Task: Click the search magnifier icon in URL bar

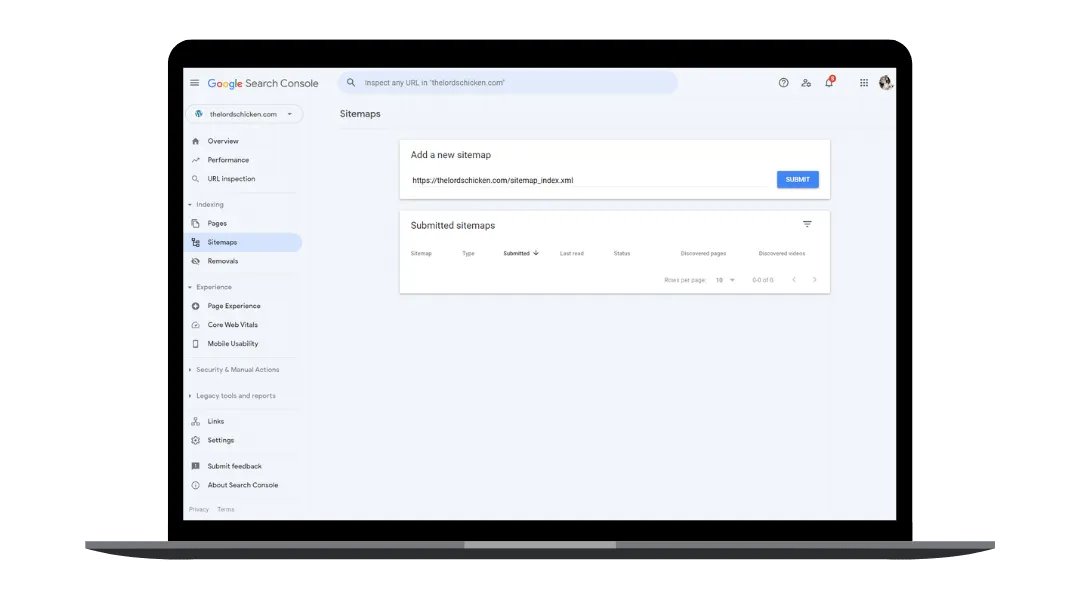Action: point(351,83)
